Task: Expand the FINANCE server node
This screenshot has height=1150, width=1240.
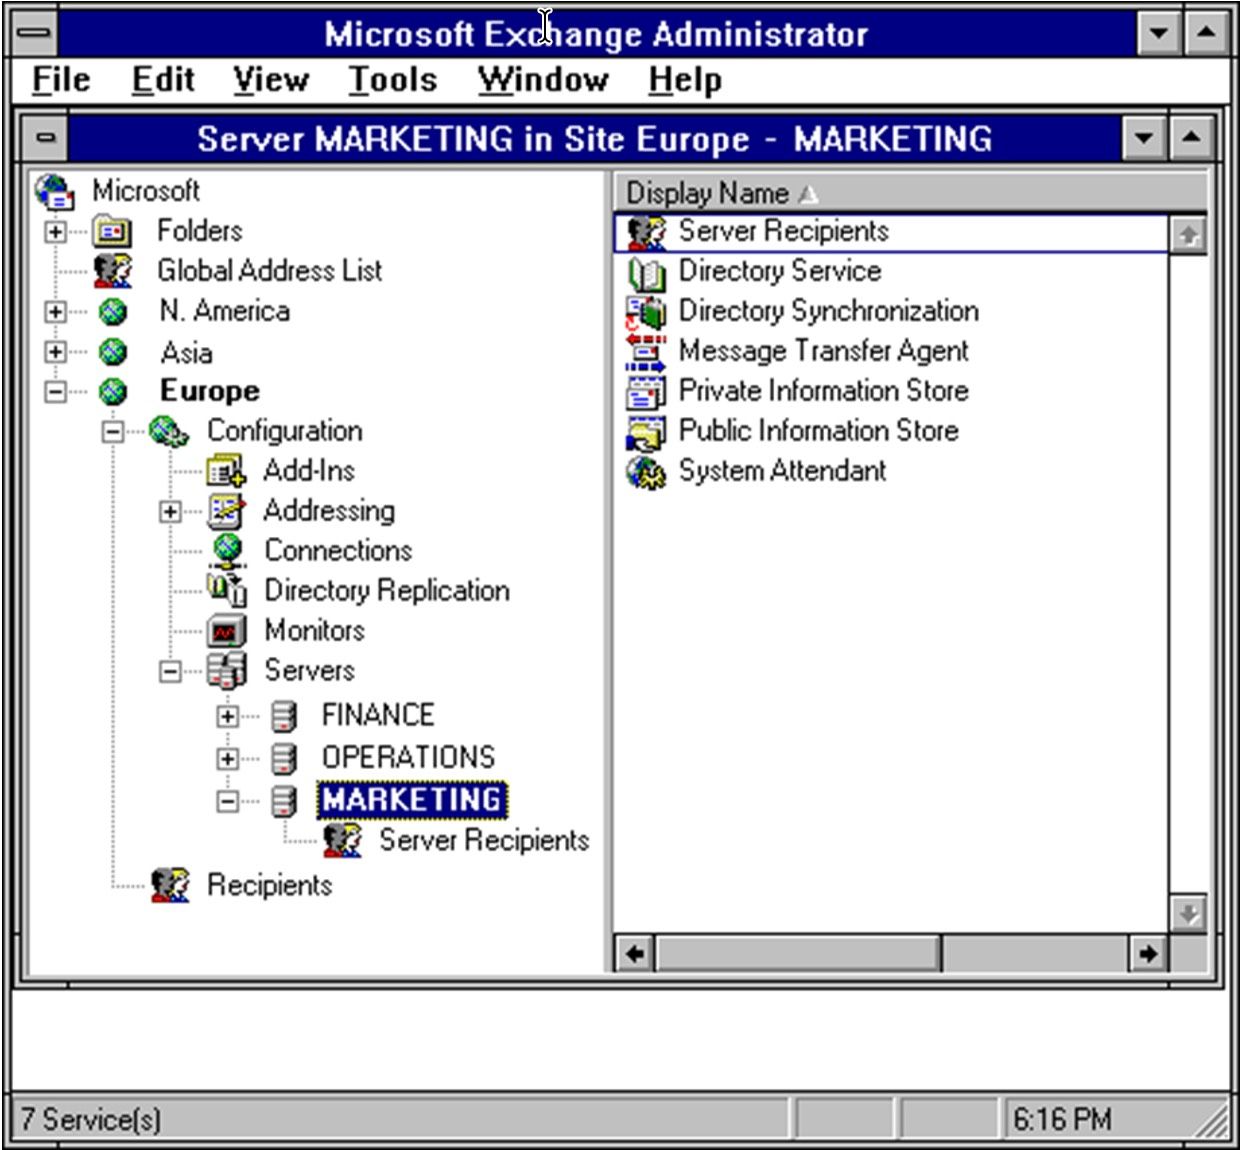Action: click(x=228, y=716)
